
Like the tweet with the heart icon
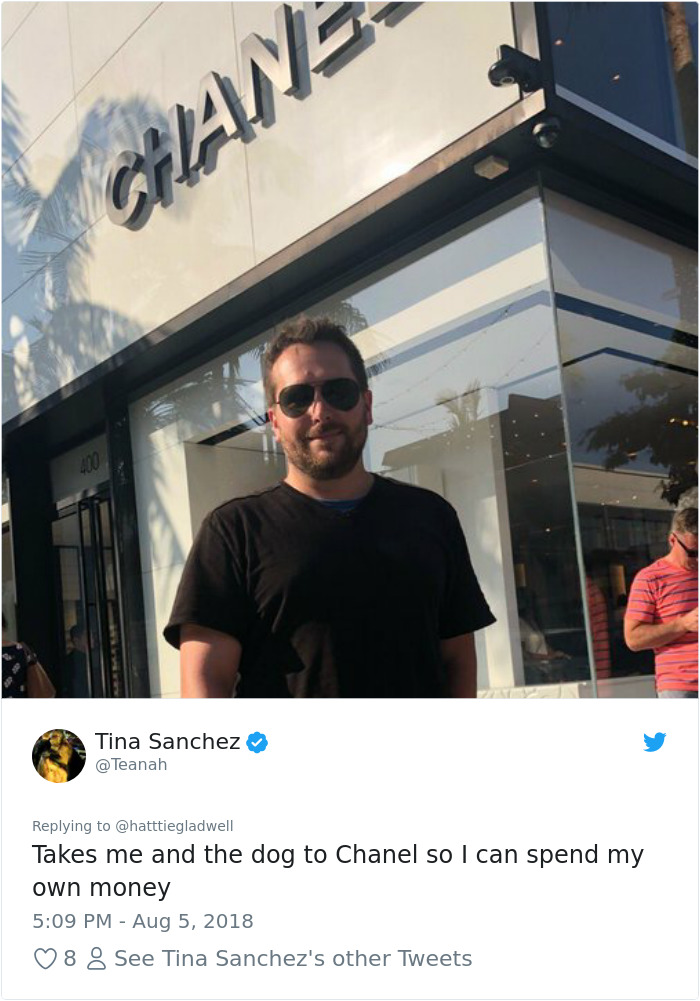pos(45,958)
